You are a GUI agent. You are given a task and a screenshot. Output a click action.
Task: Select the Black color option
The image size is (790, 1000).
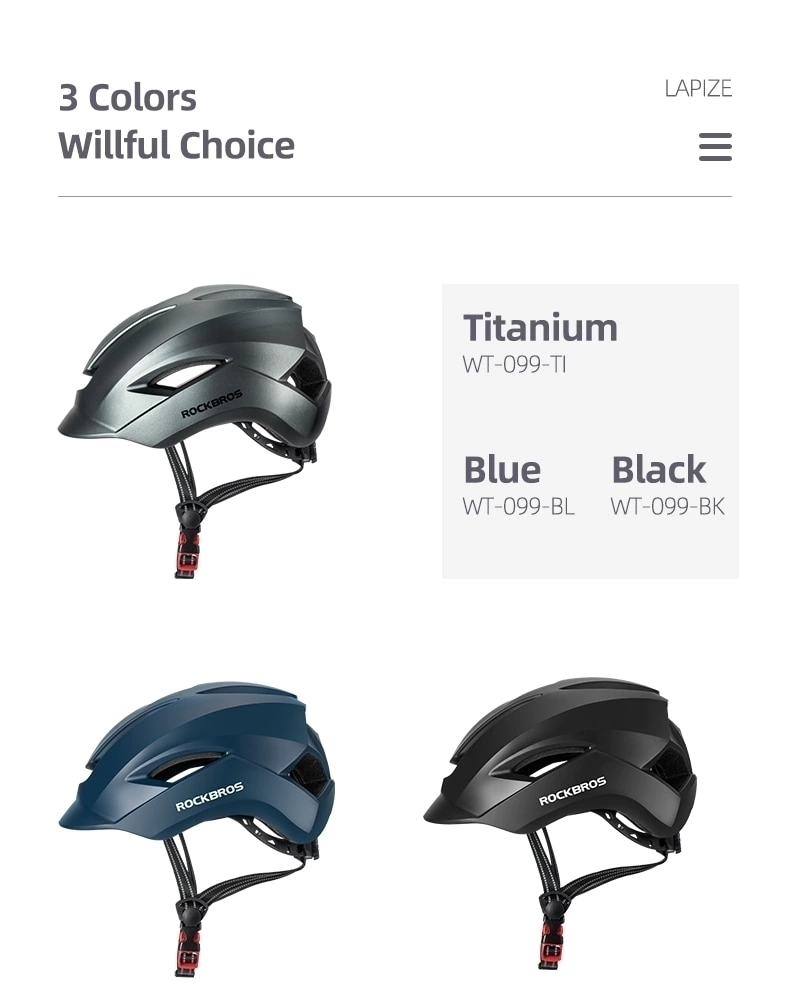pyautogui.click(x=658, y=470)
